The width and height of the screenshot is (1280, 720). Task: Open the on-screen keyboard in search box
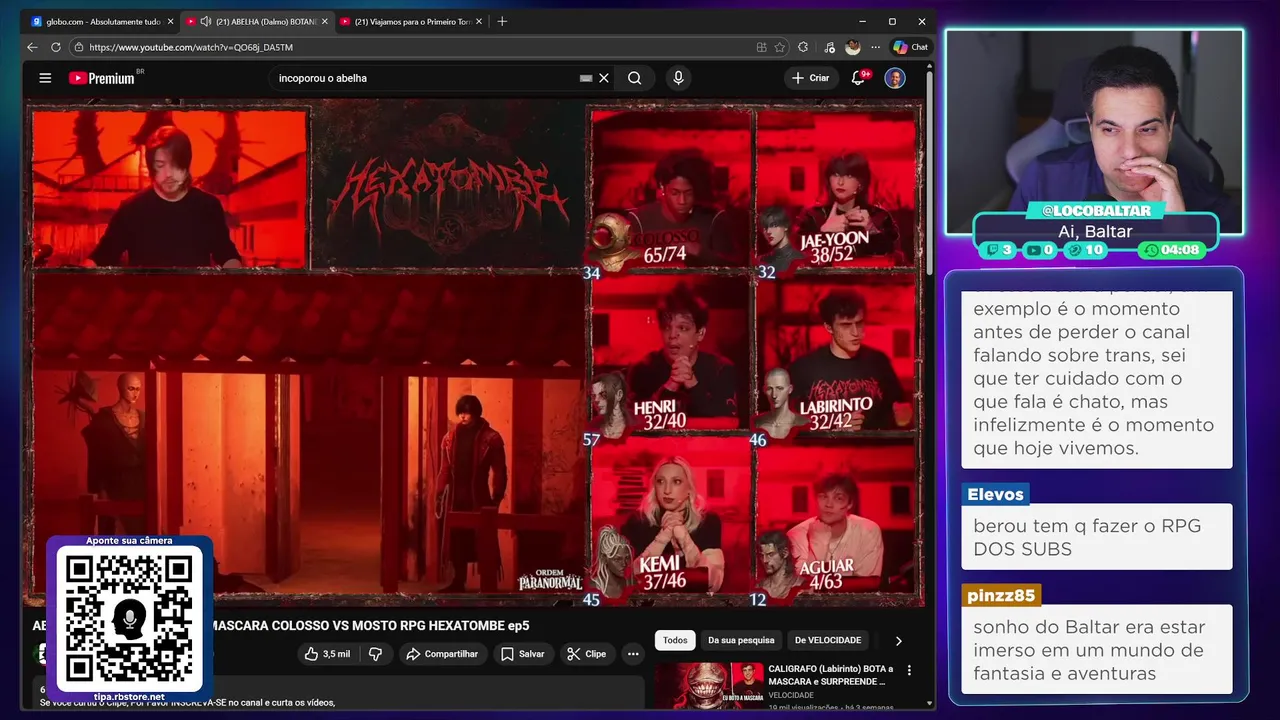[586, 78]
